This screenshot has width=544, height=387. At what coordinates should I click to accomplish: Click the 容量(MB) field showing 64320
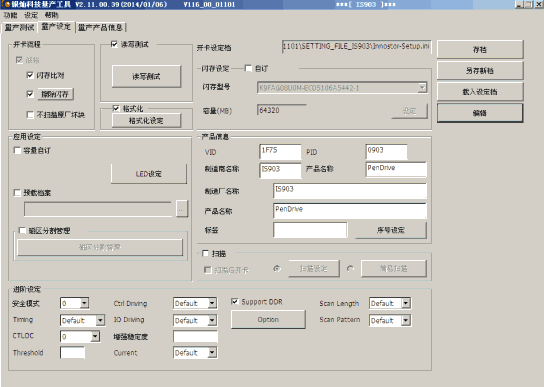pyautogui.click(x=282, y=110)
